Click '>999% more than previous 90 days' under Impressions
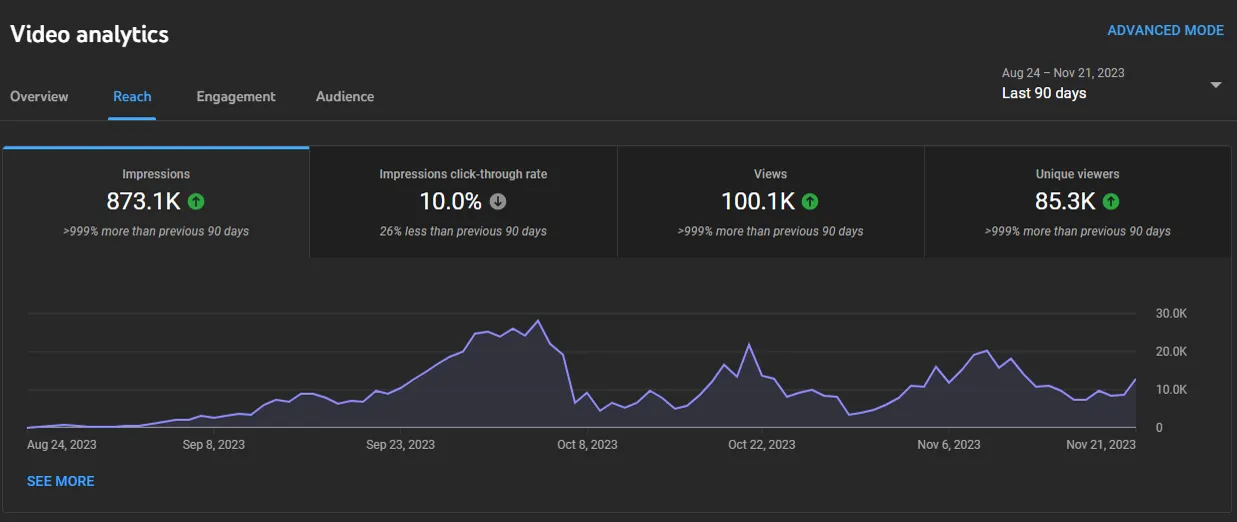This screenshot has height=522, width=1237. click(156, 231)
